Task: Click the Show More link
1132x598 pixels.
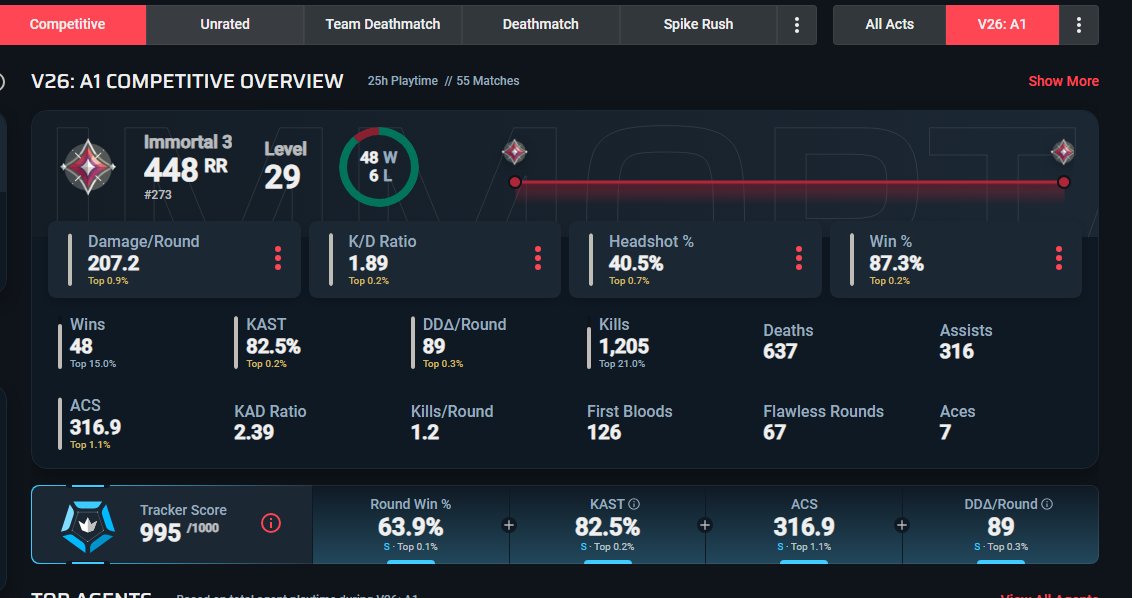Action: (x=1063, y=81)
